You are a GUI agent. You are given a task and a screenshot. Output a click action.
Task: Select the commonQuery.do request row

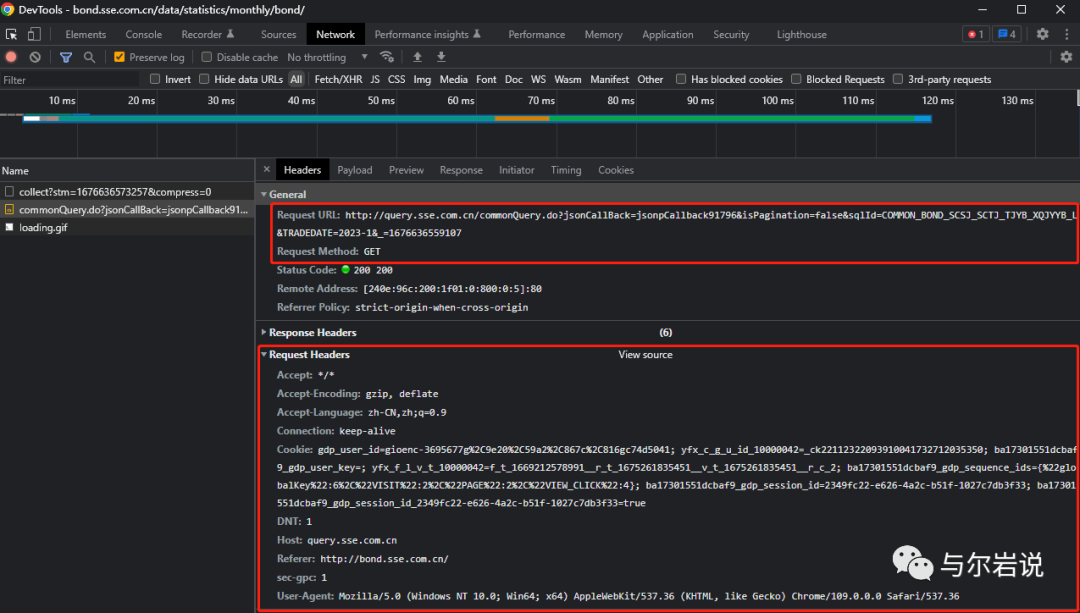click(127, 209)
